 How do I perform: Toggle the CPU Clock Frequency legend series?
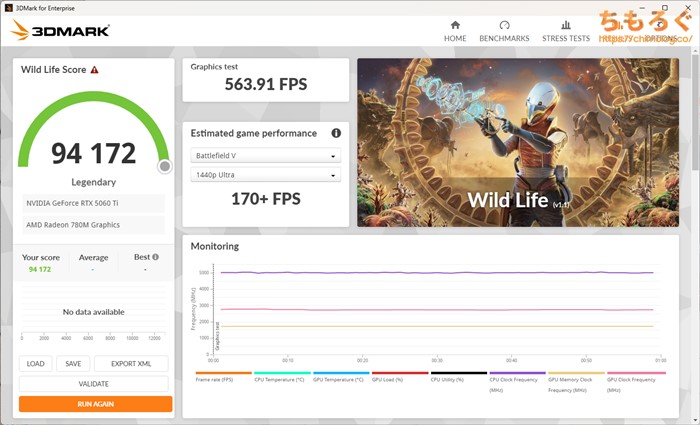517,382
